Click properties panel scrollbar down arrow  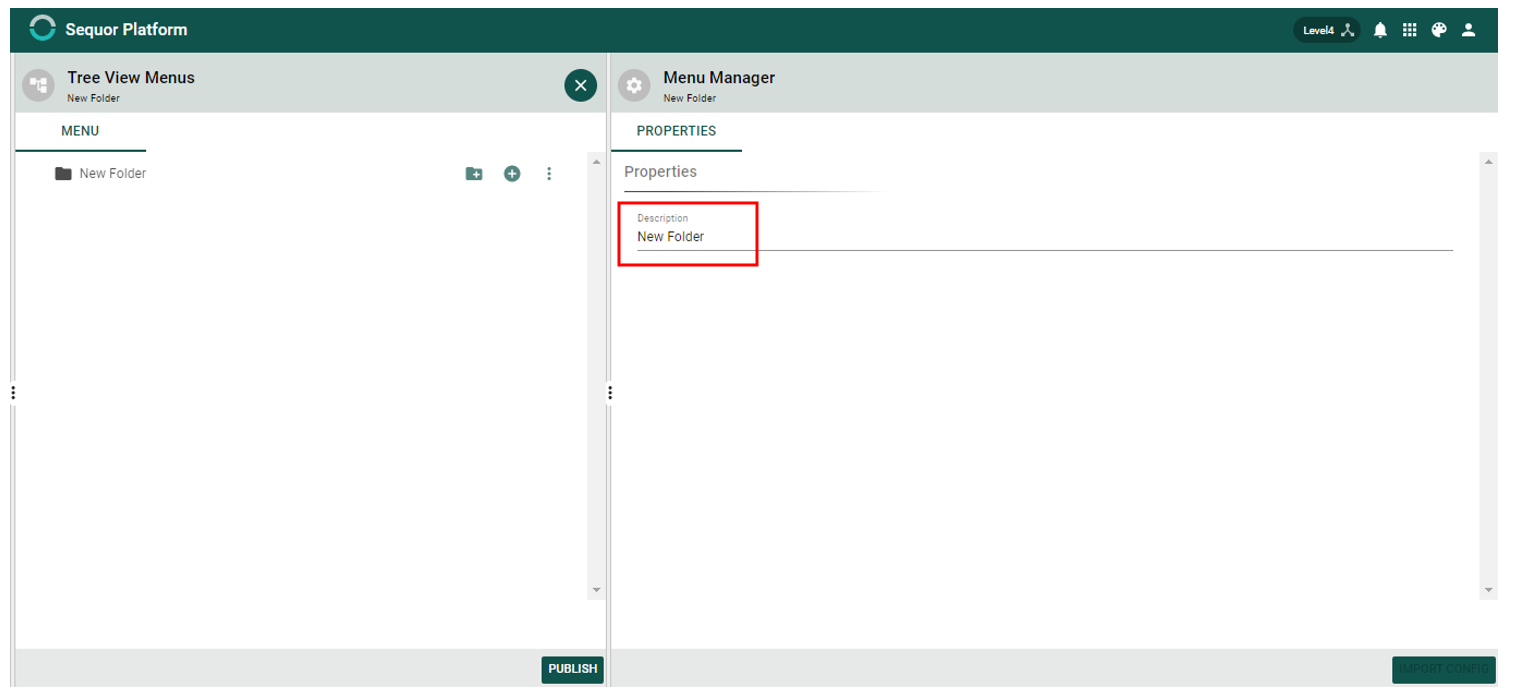click(x=1488, y=591)
